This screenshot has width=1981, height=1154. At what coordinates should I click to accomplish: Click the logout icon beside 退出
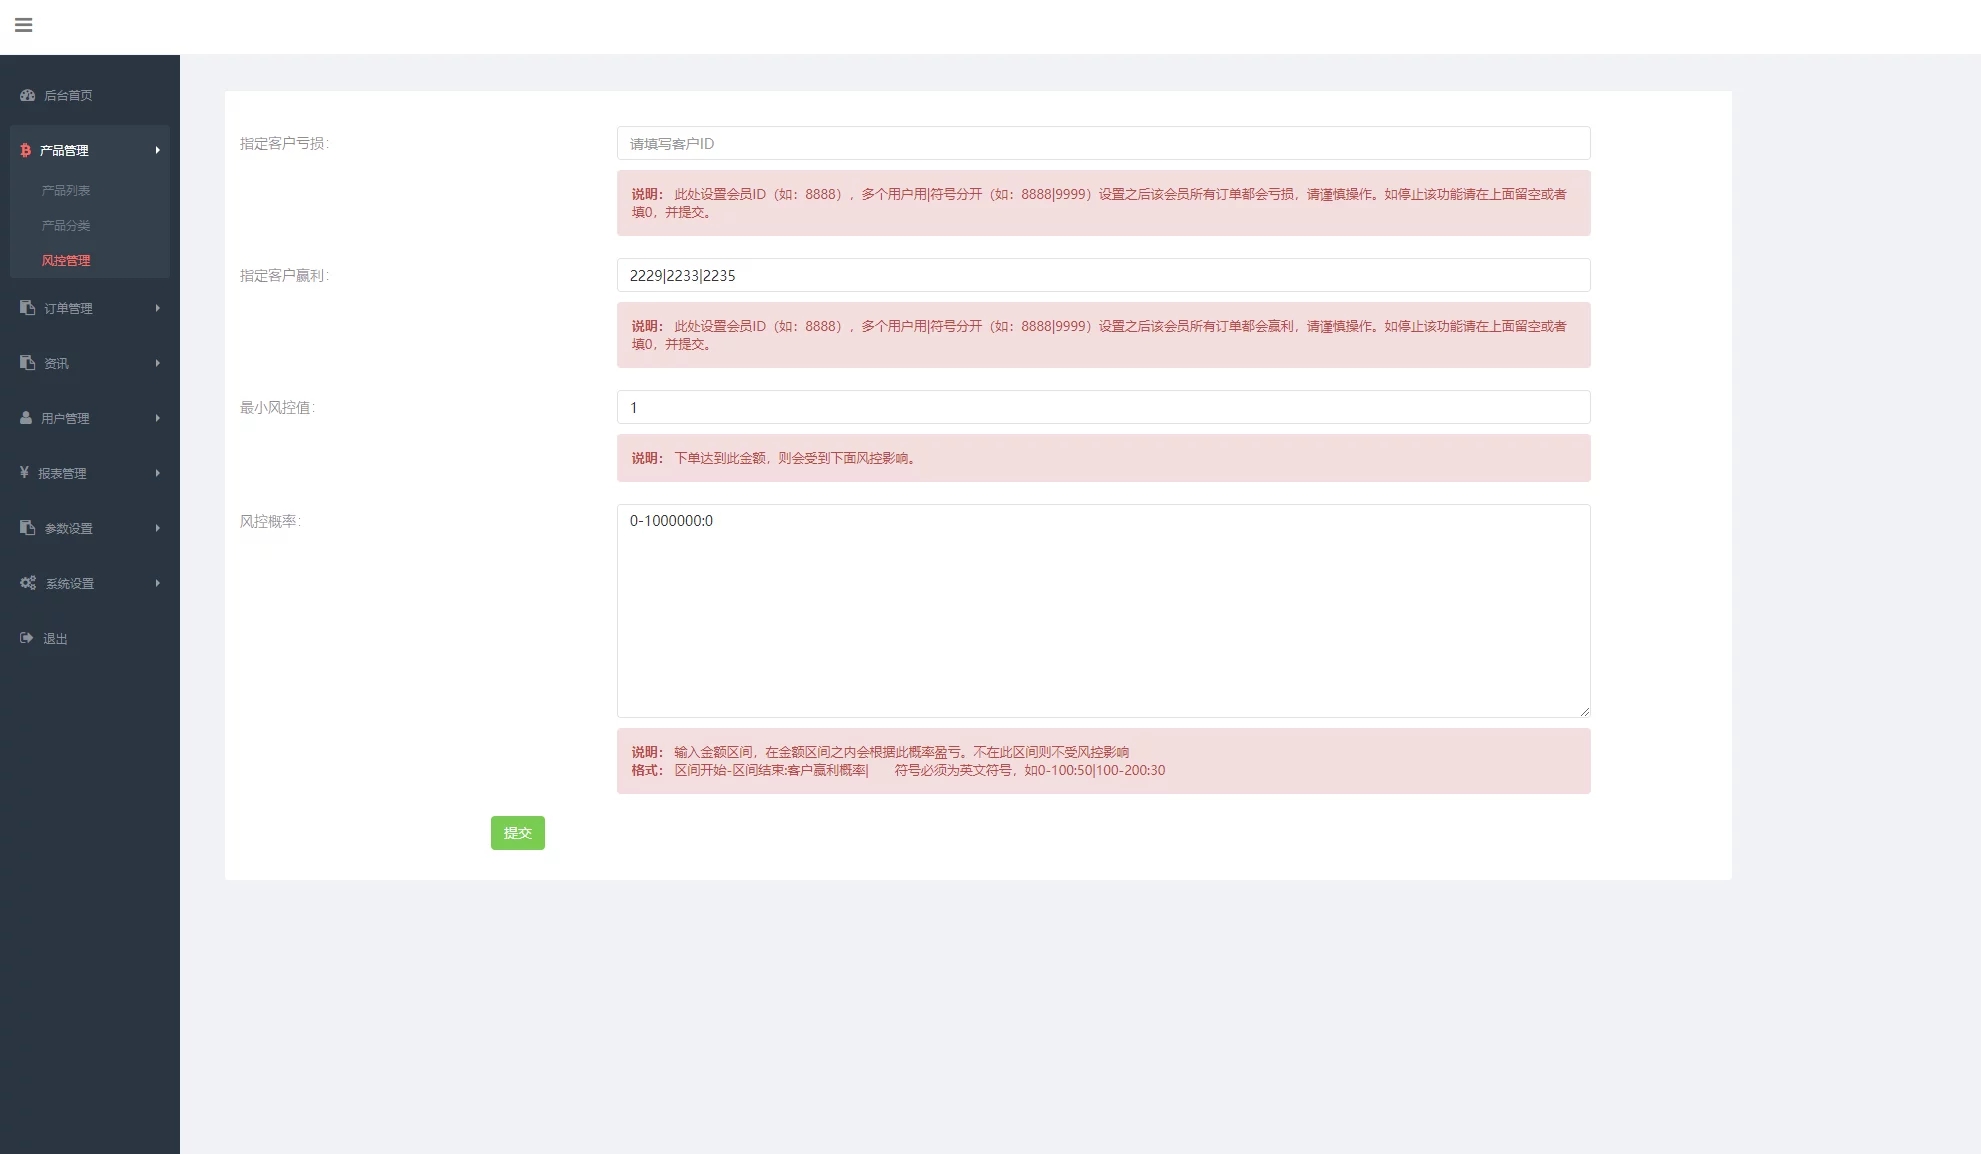coord(27,638)
